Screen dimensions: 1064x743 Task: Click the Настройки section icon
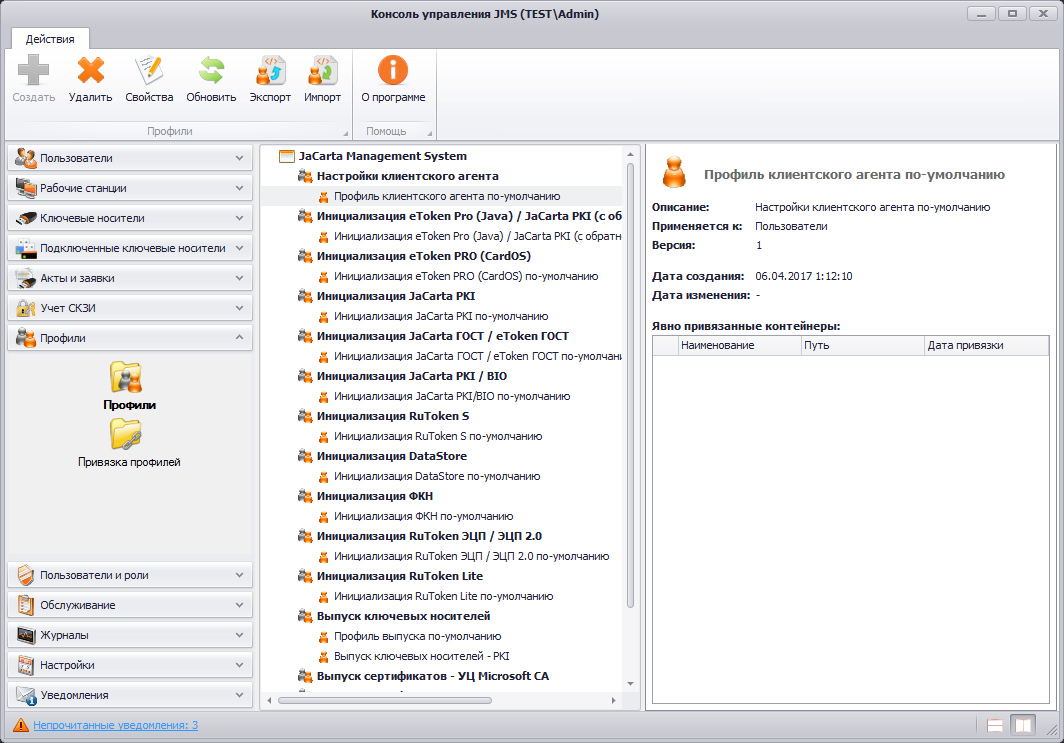pyautogui.click(x=26, y=665)
